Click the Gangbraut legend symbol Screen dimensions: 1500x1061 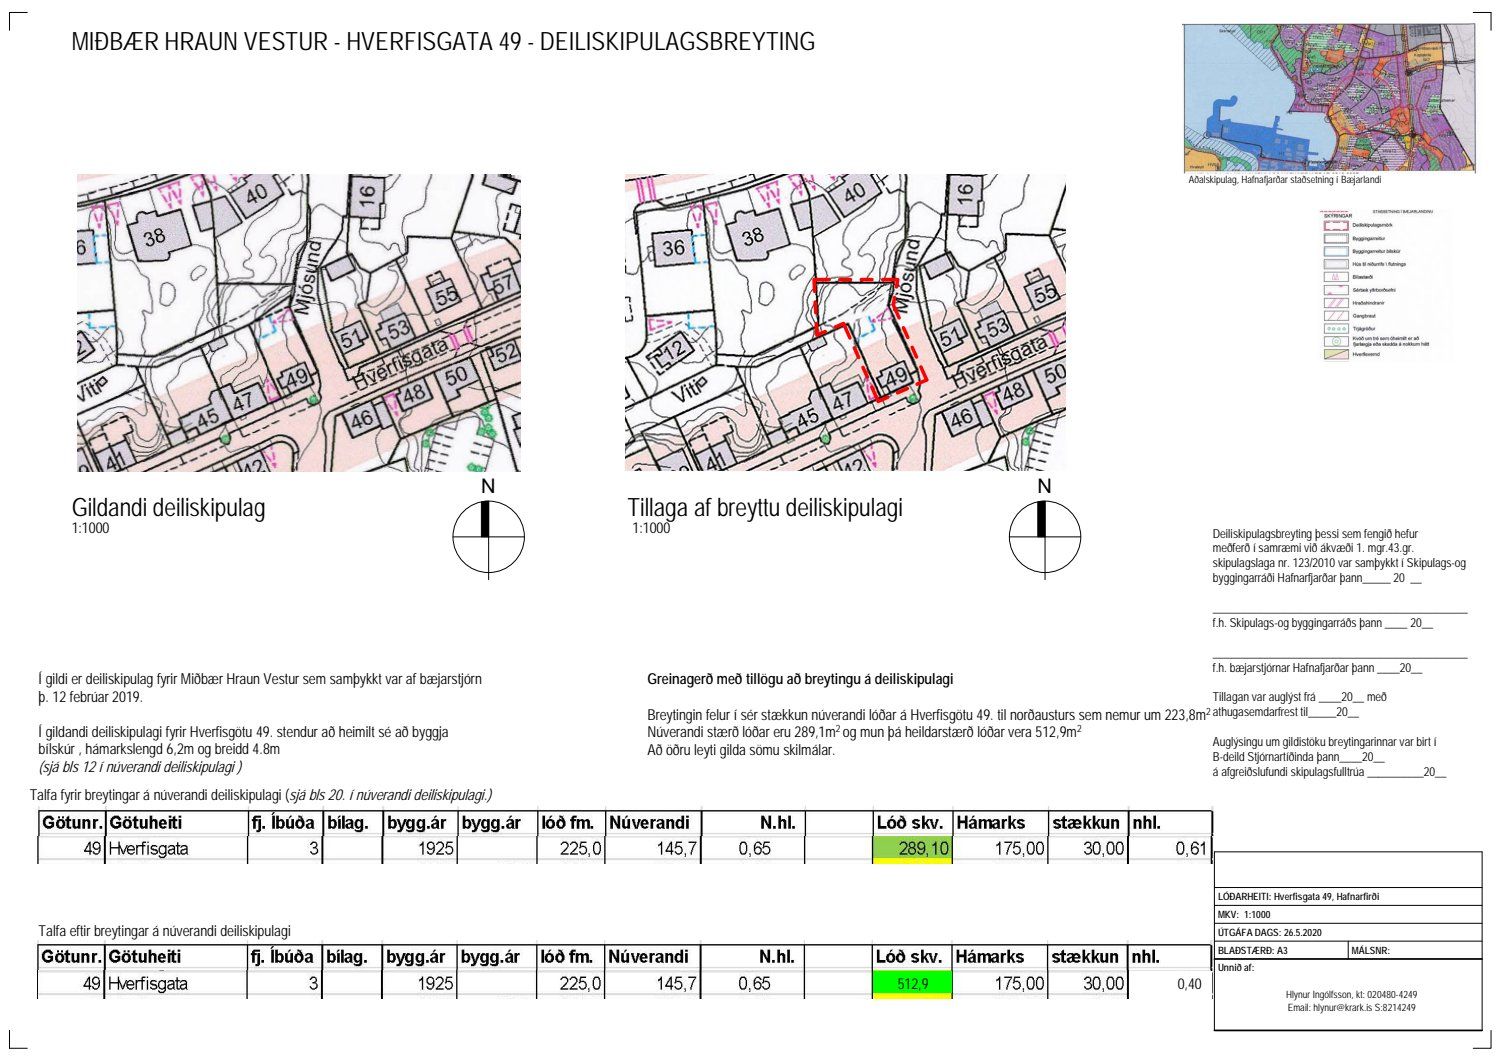tap(1335, 315)
